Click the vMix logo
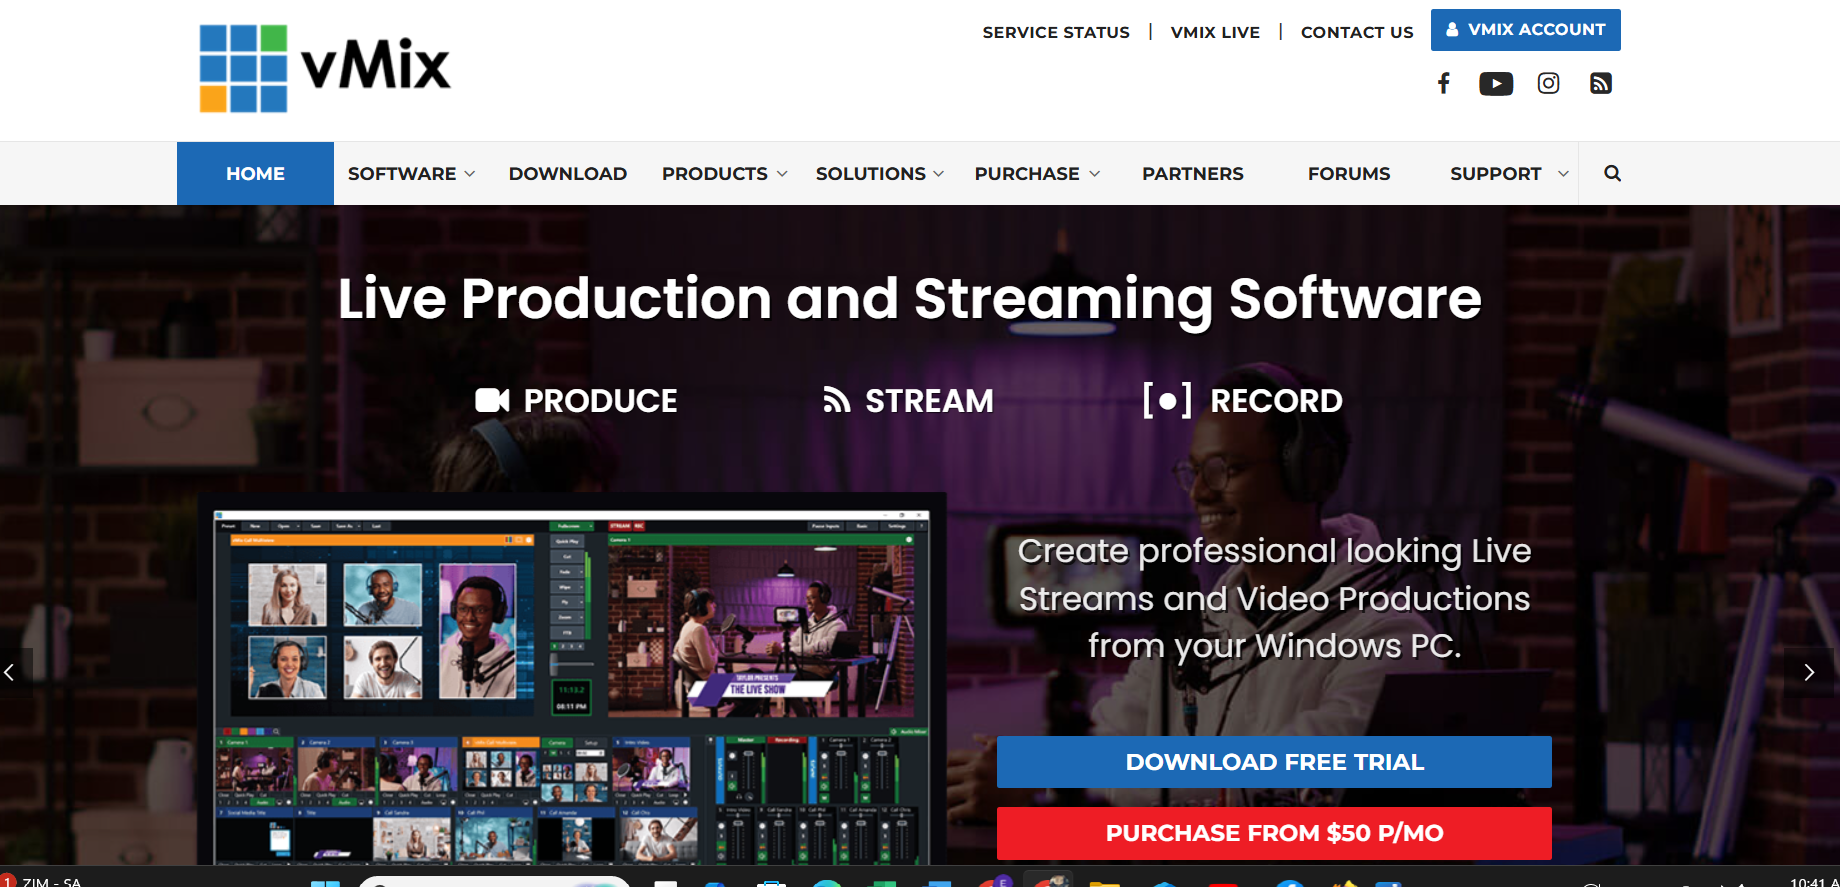Viewport: 1840px width, 887px height. pos(325,68)
